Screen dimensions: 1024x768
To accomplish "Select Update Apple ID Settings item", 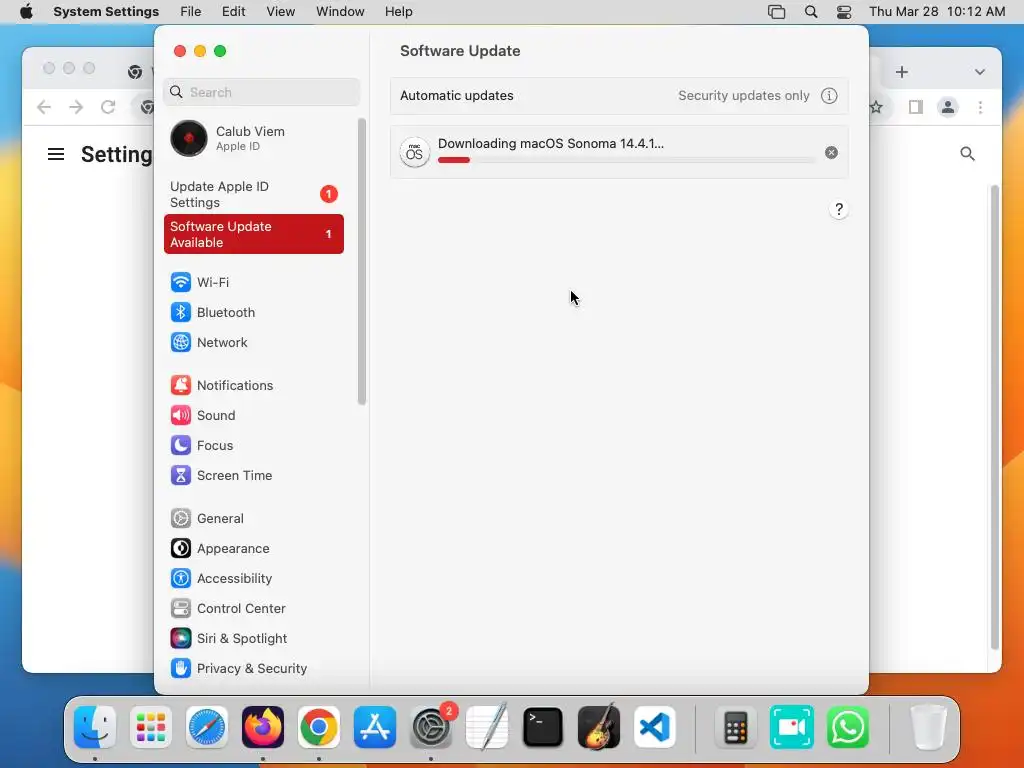I will 253,195.
